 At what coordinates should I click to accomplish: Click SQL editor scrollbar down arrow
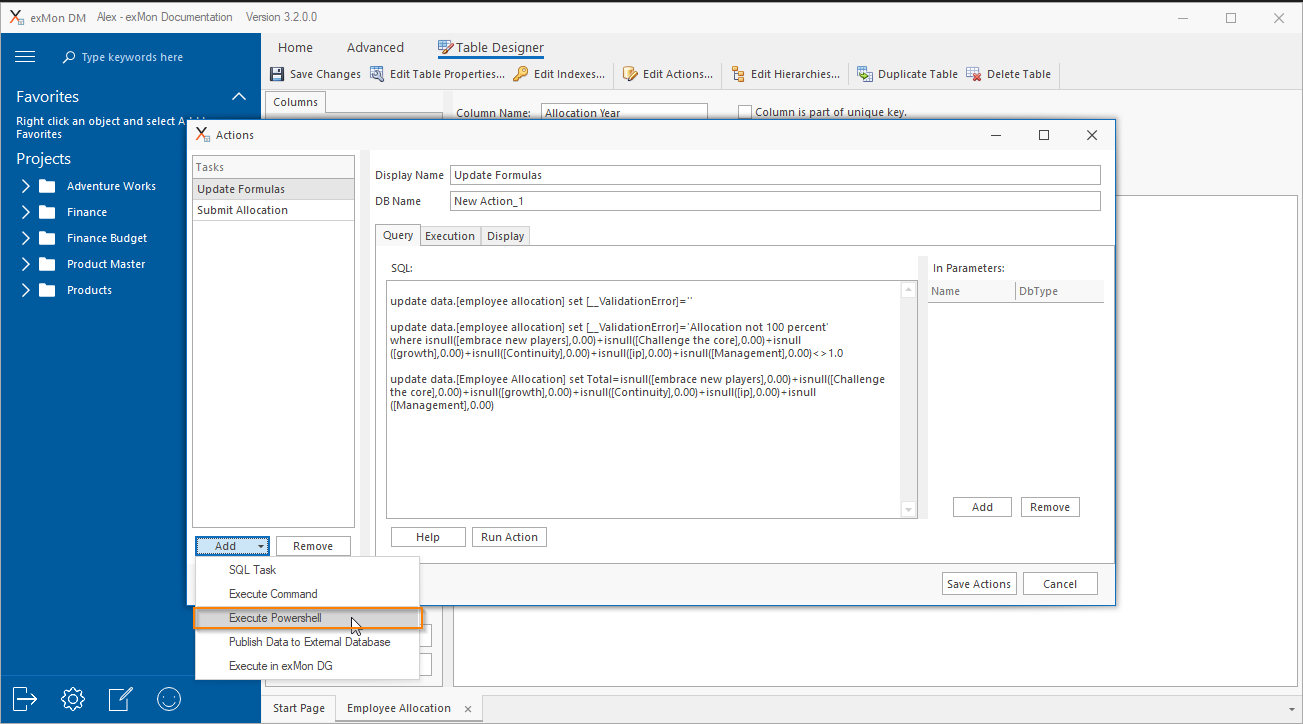pyautogui.click(x=909, y=510)
